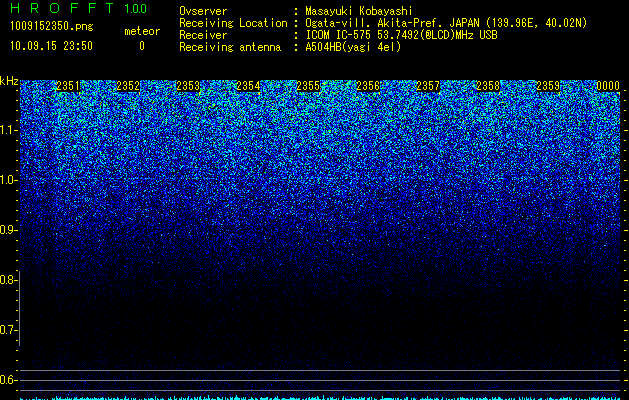Click the 0000 time marker

click(608, 86)
